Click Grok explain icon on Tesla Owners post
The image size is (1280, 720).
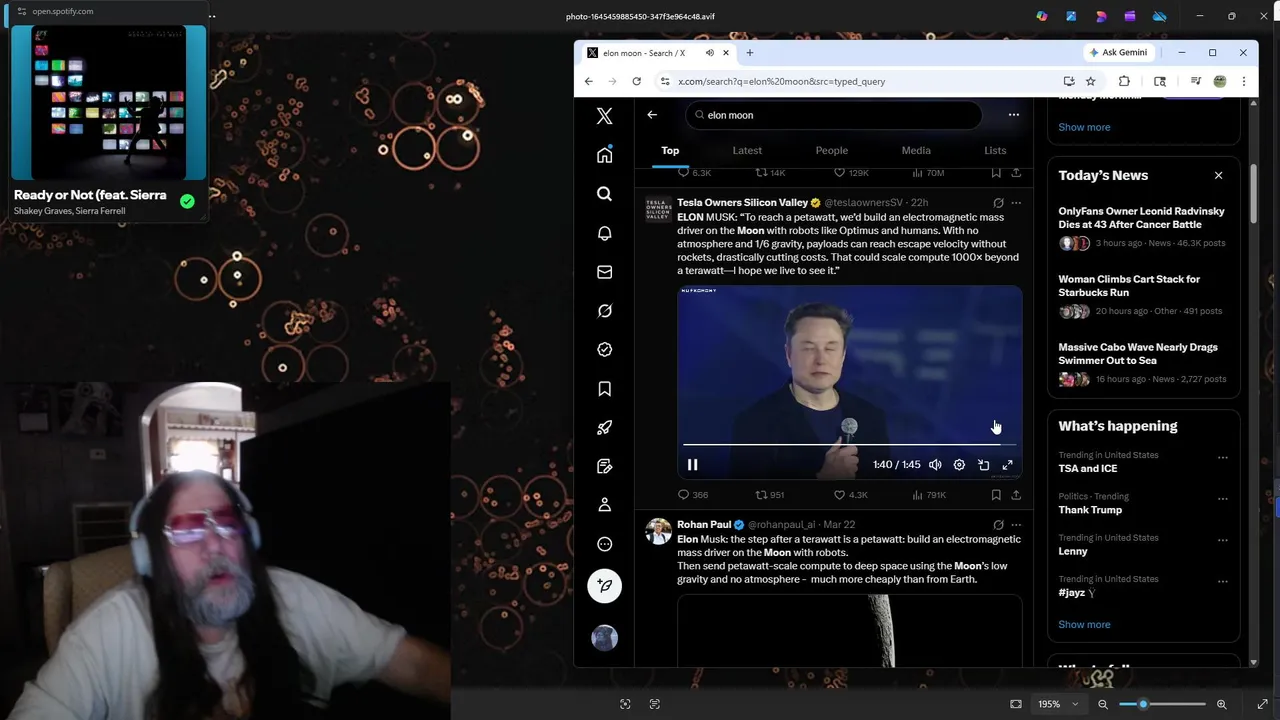coord(998,203)
